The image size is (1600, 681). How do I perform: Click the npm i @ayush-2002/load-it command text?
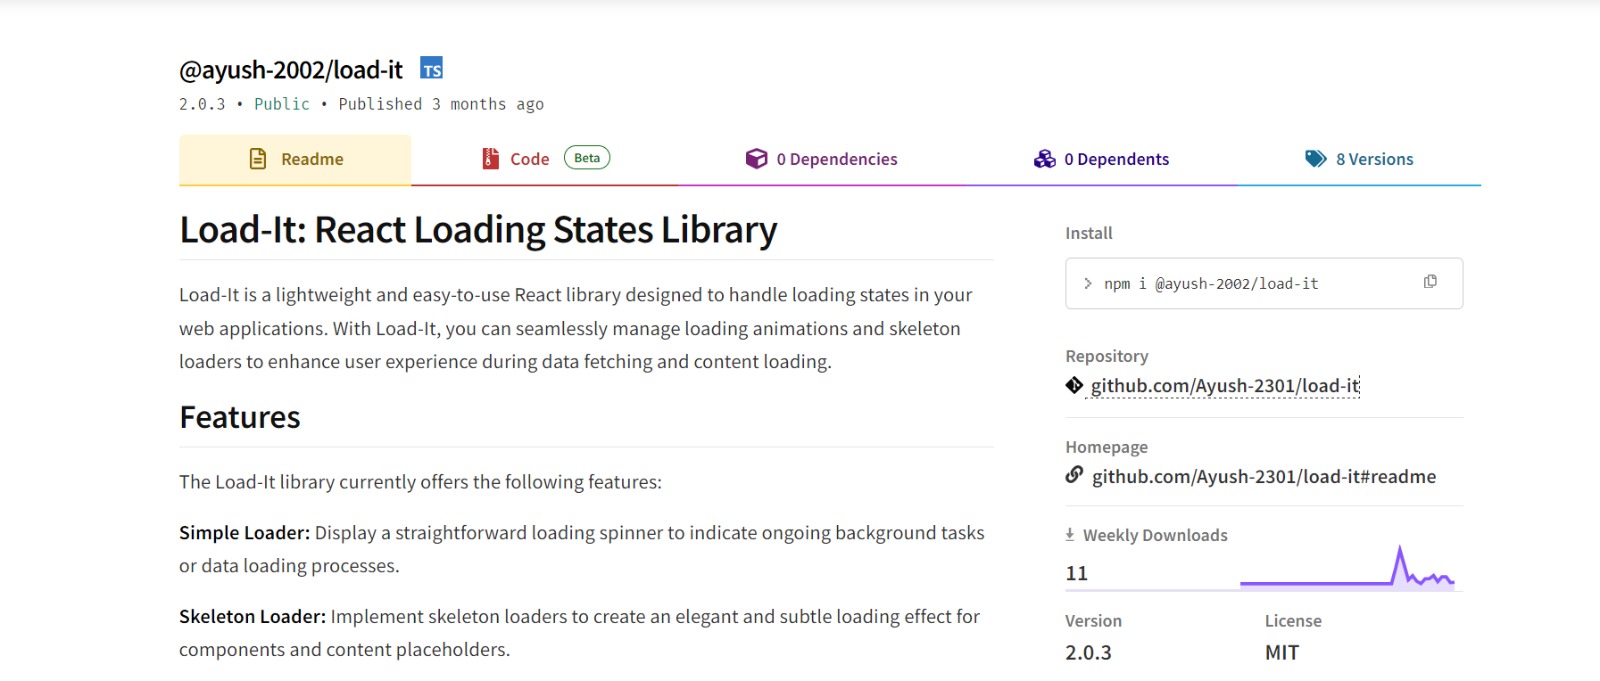click(1211, 284)
